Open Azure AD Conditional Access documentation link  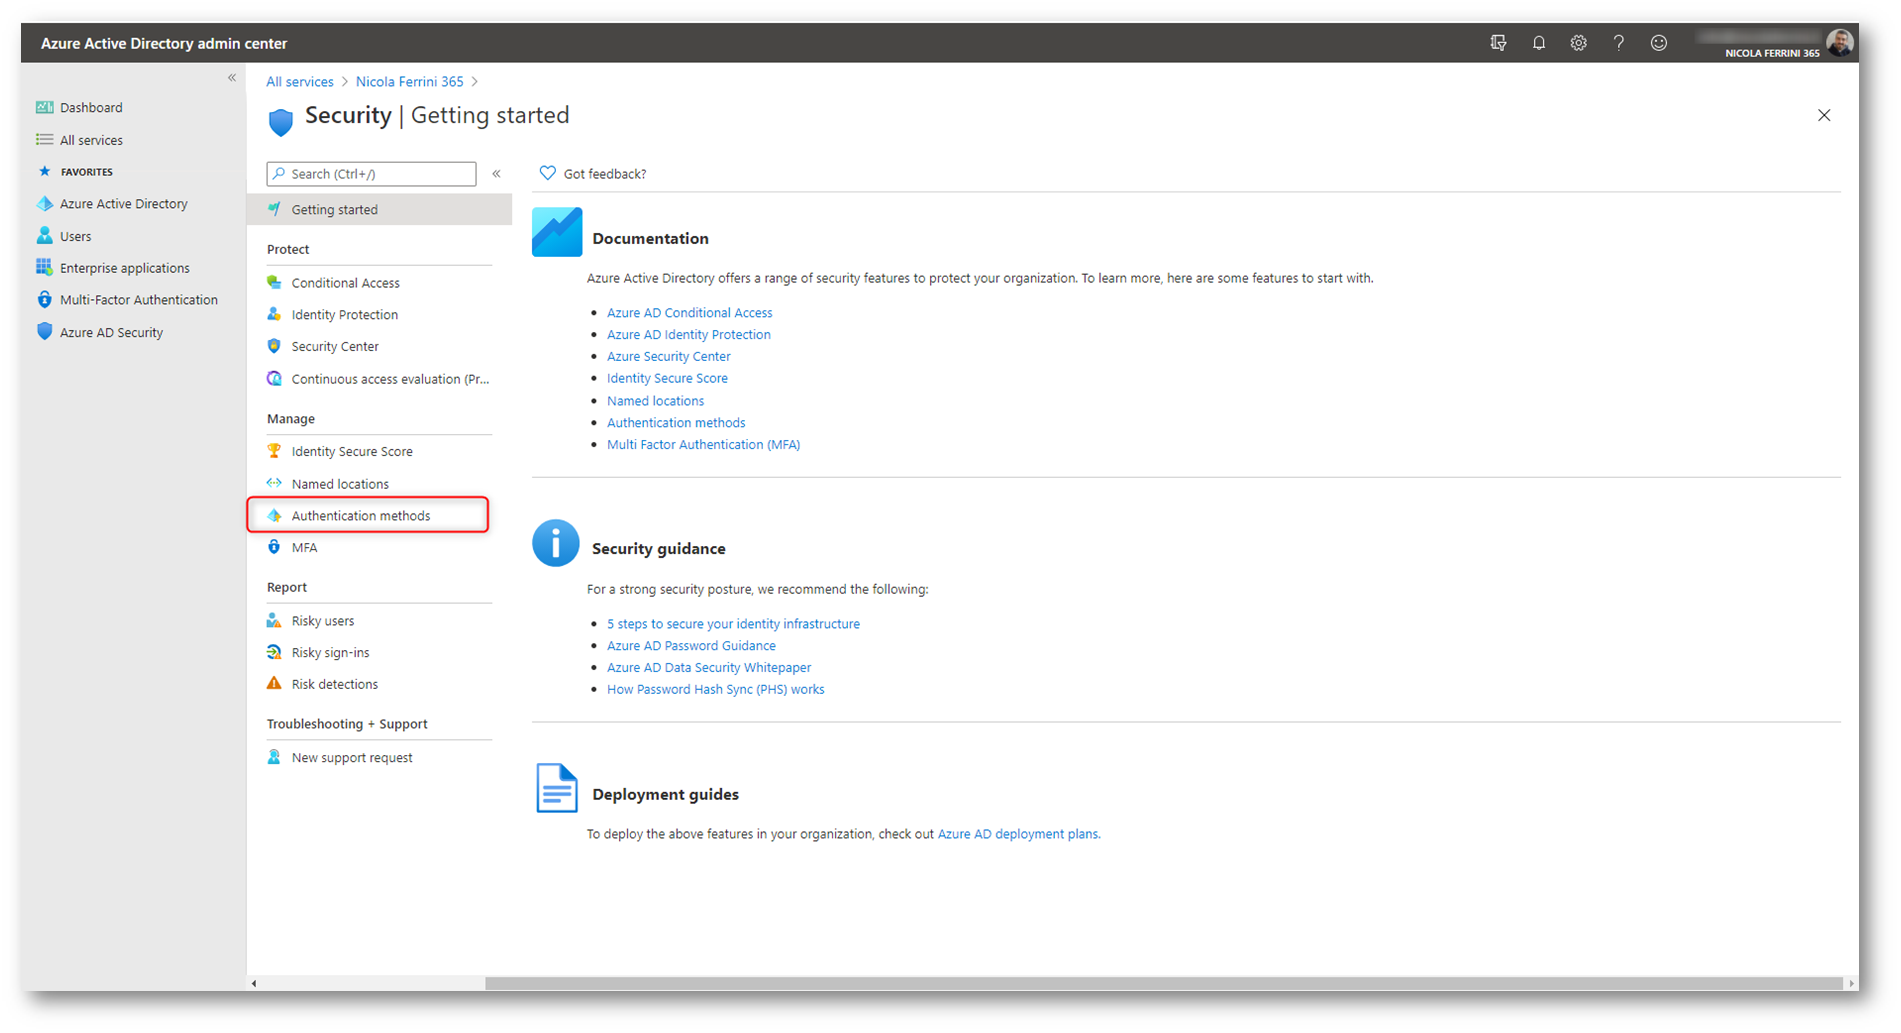pos(690,313)
